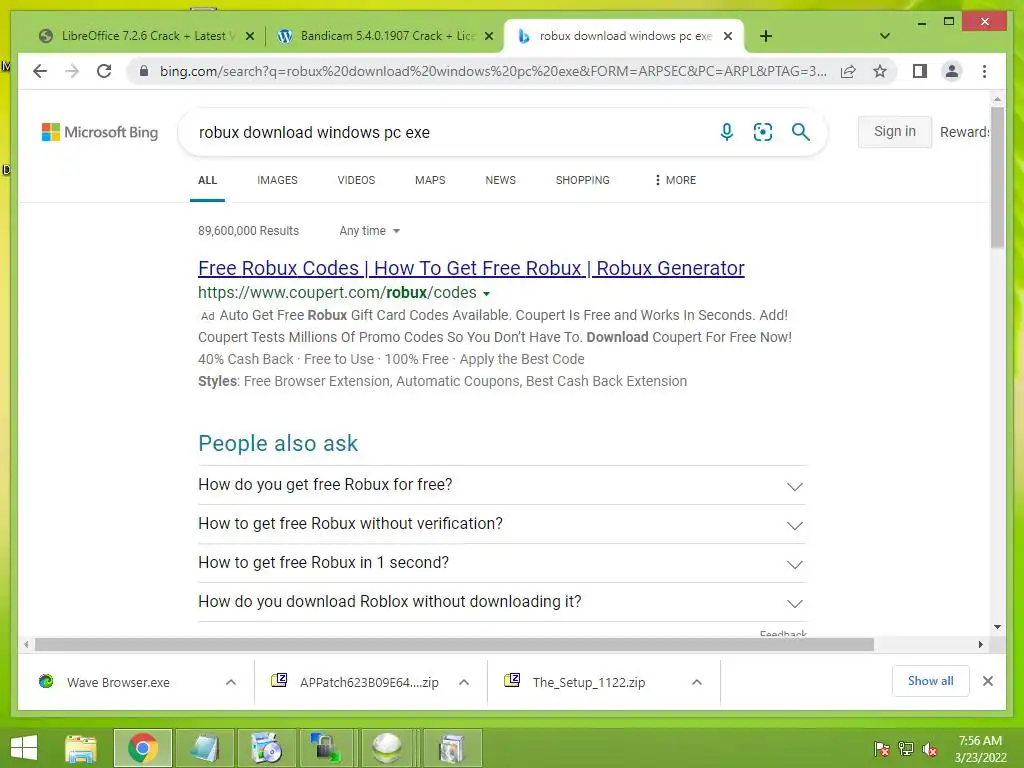
Task: Reload the Bing search page
Action: coord(104,71)
